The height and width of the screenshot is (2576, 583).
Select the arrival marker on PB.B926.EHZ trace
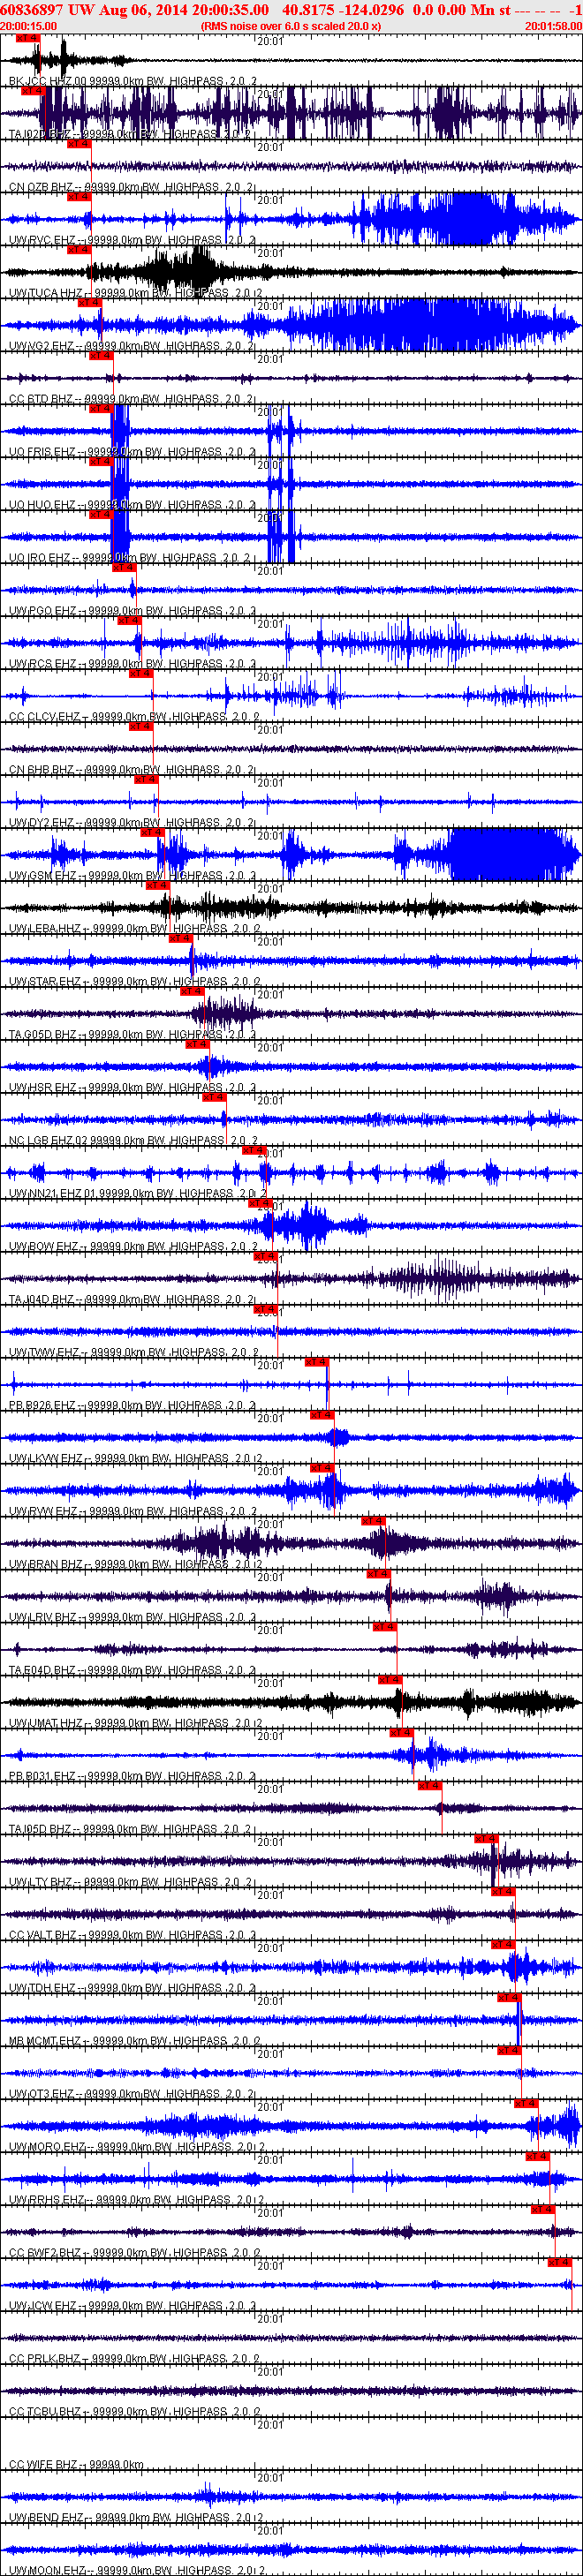pos(316,1362)
